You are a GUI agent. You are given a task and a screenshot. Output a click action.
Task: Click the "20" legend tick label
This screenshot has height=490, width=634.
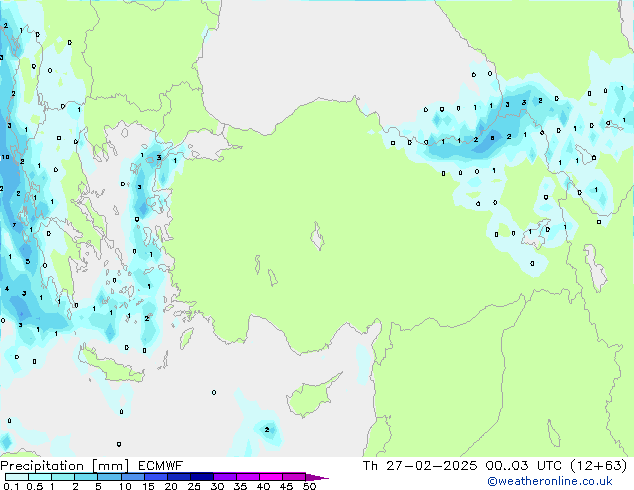(171, 486)
